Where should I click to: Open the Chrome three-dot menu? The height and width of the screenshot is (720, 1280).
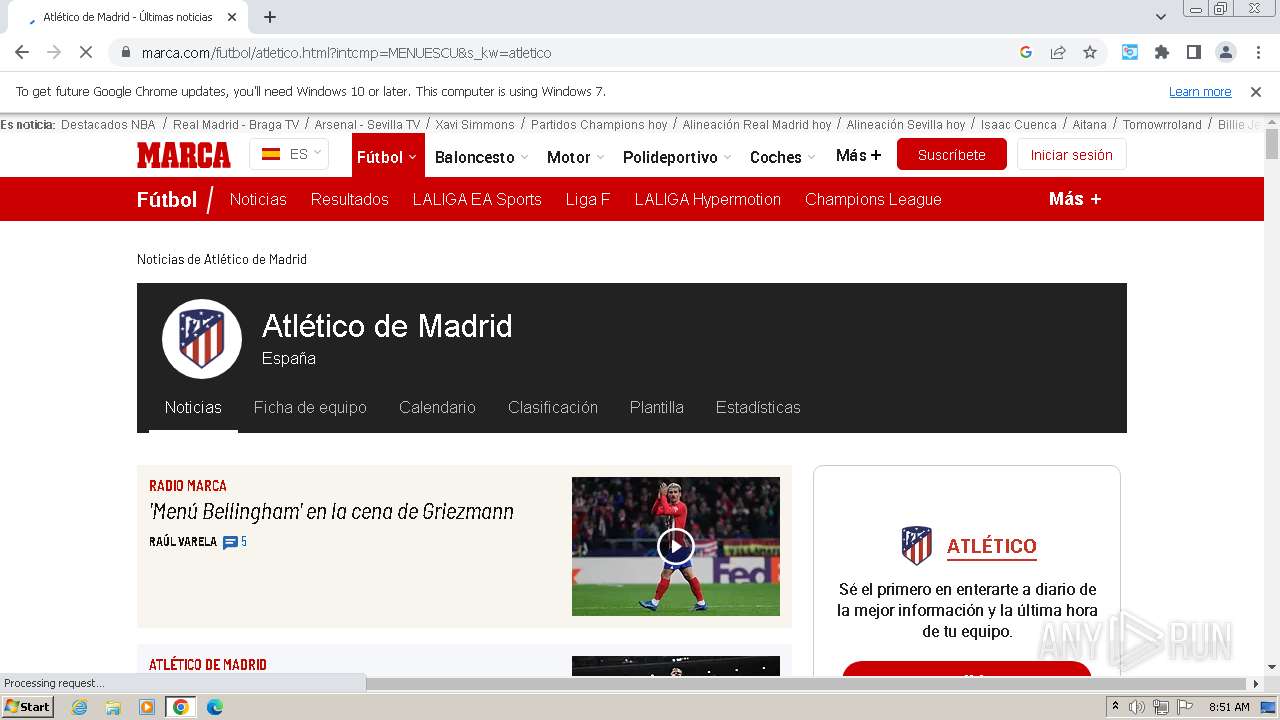pyautogui.click(x=1258, y=52)
